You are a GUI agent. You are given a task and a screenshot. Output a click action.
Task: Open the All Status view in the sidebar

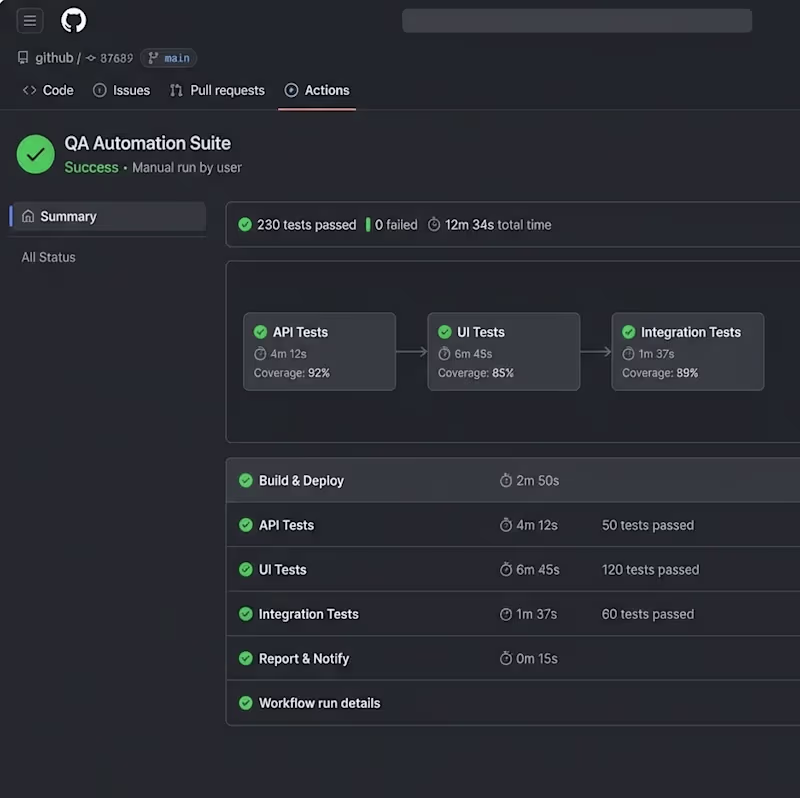tap(47, 257)
